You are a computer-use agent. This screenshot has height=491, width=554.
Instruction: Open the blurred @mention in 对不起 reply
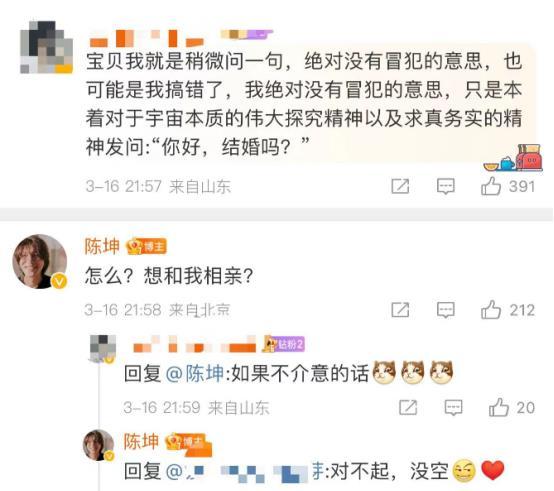245,471
